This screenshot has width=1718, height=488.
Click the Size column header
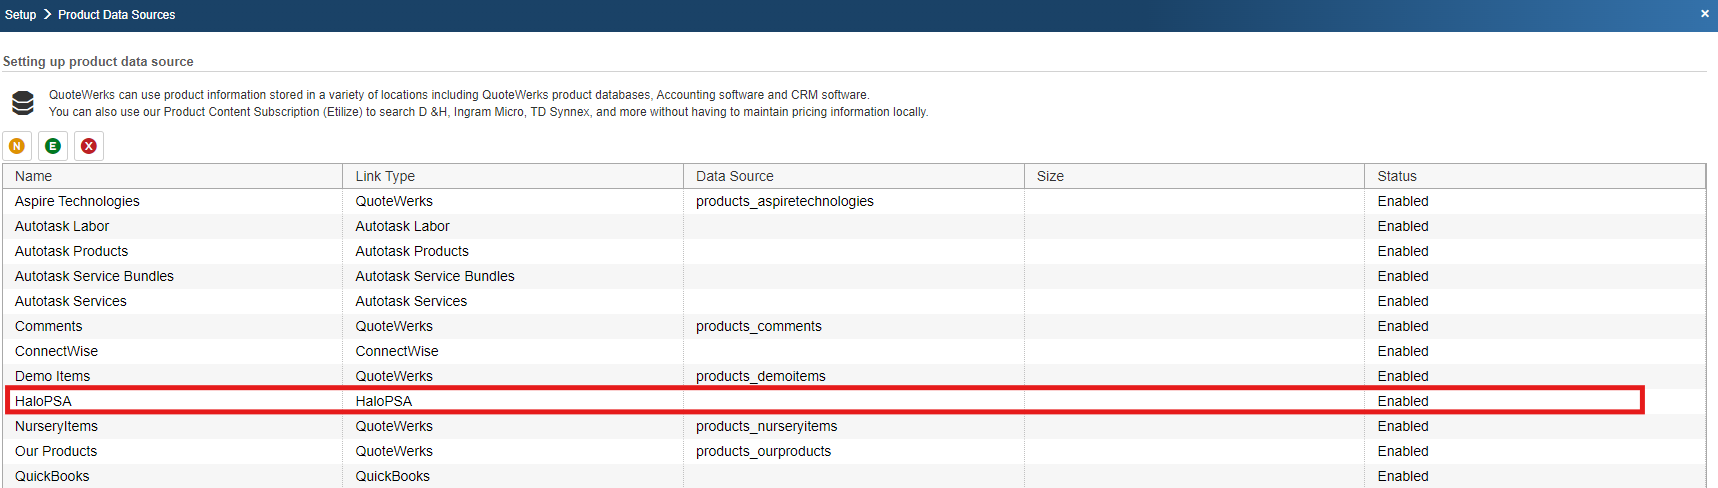click(1050, 176)
